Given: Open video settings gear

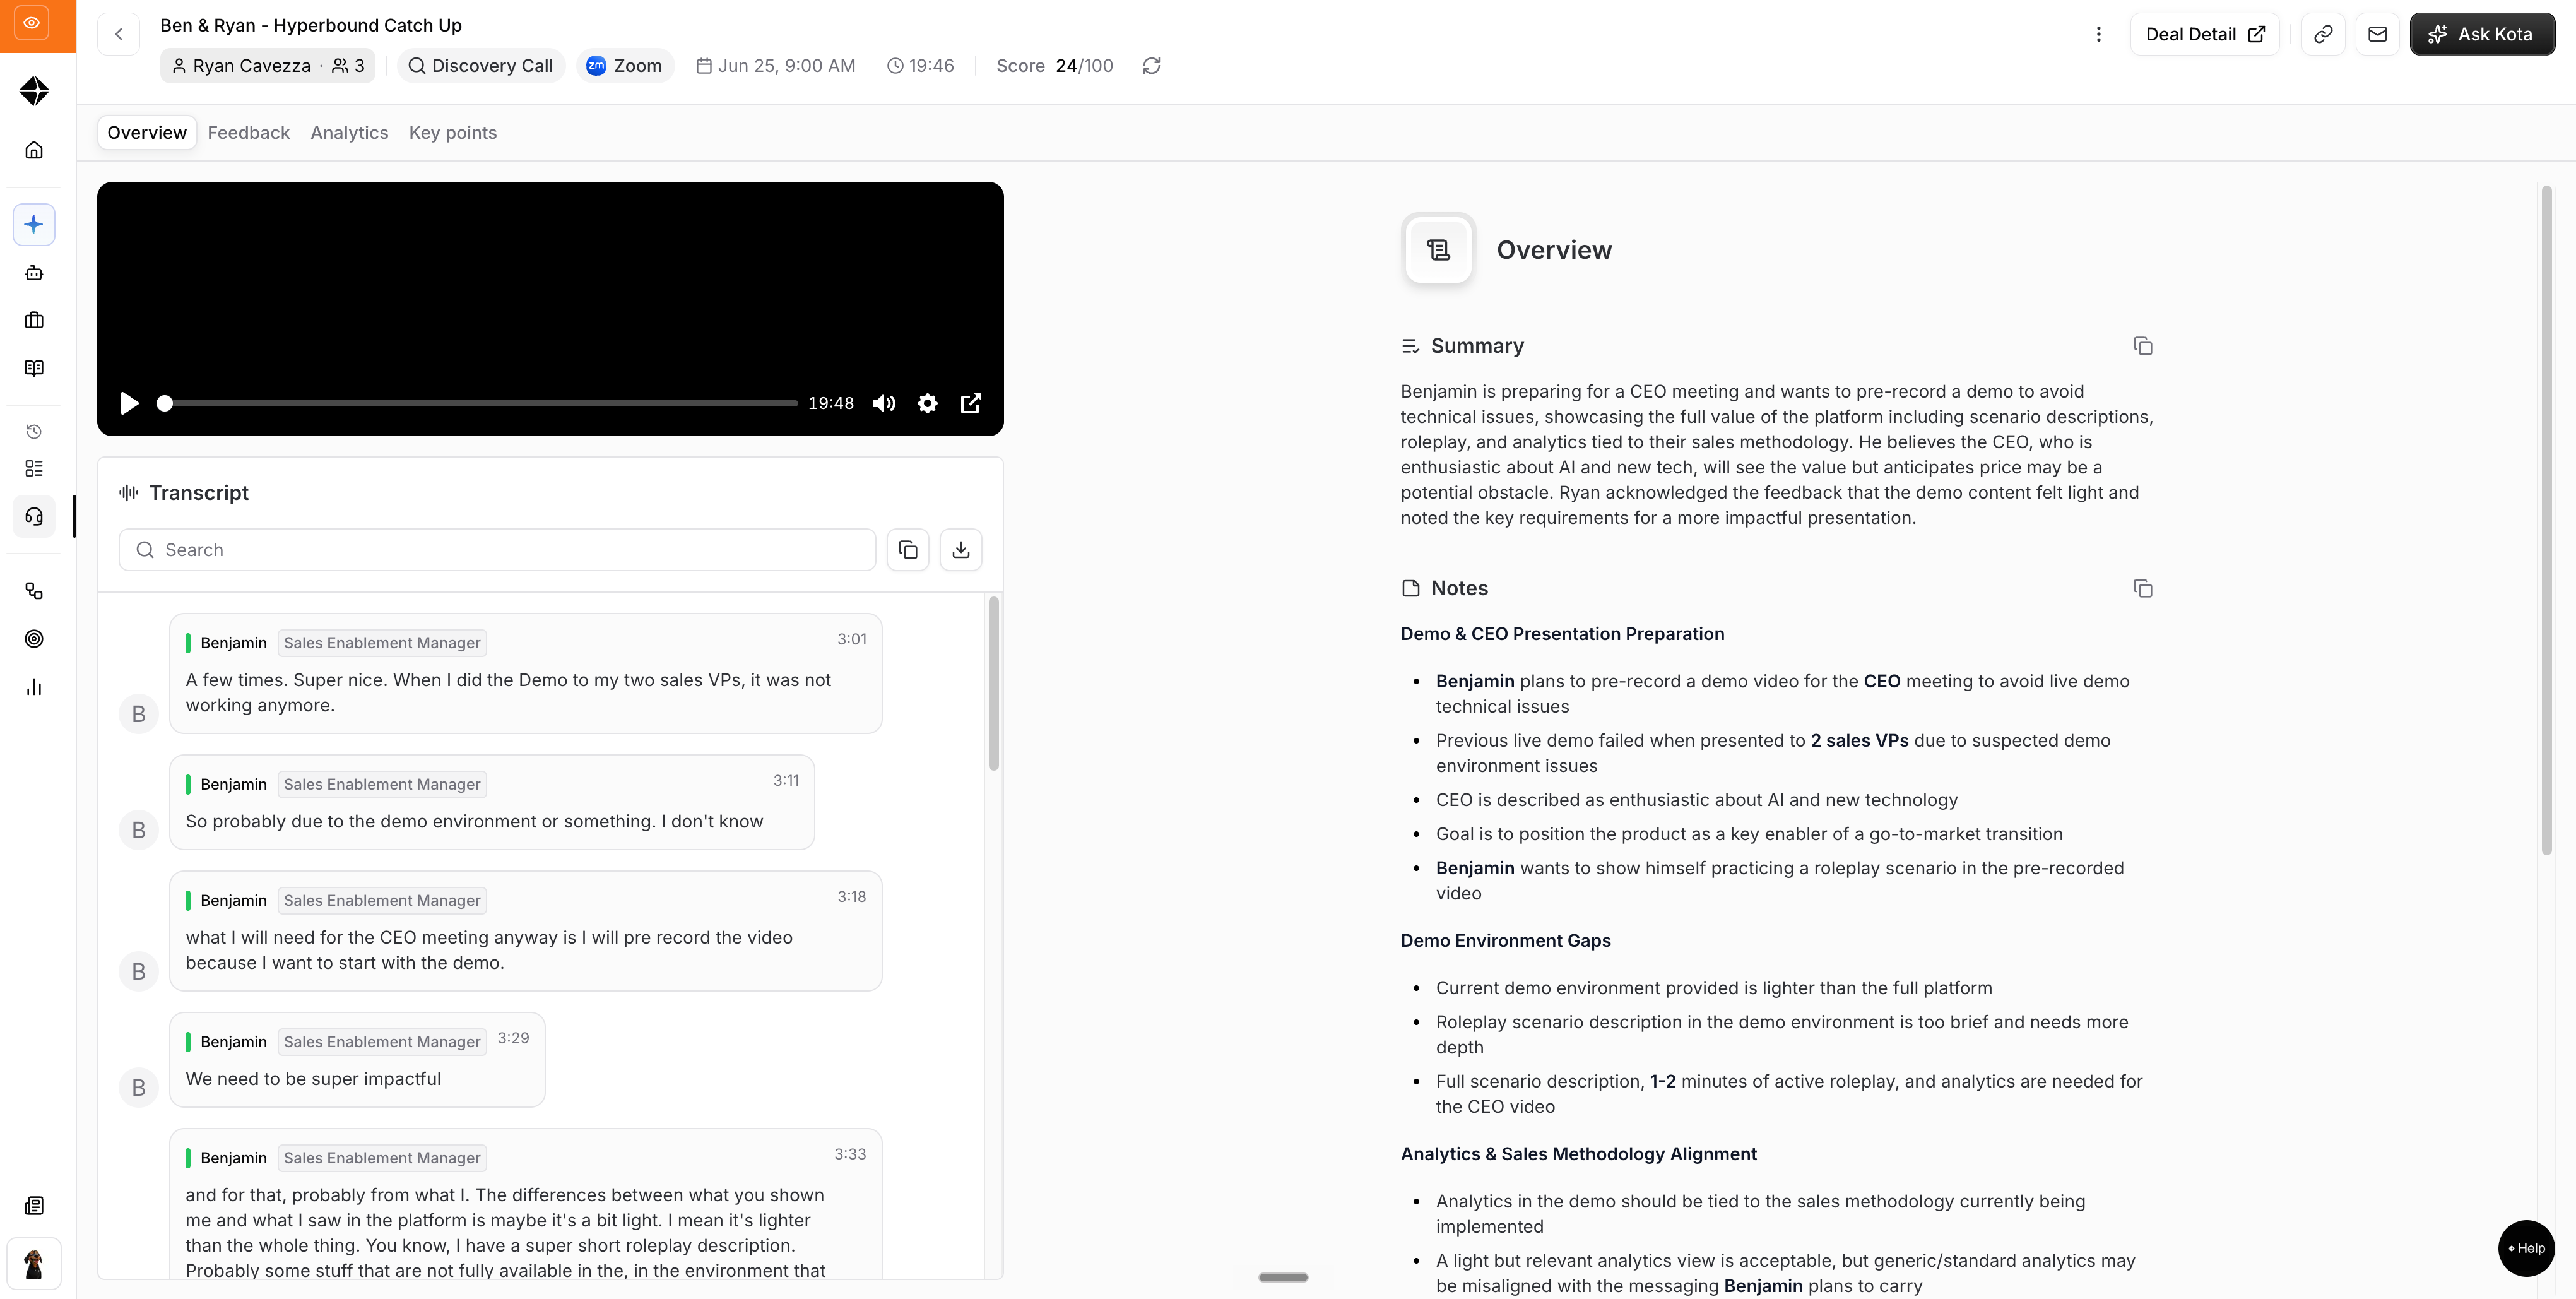Looking at the screenshot, I should pyautogui.click(x=927, y=403).
